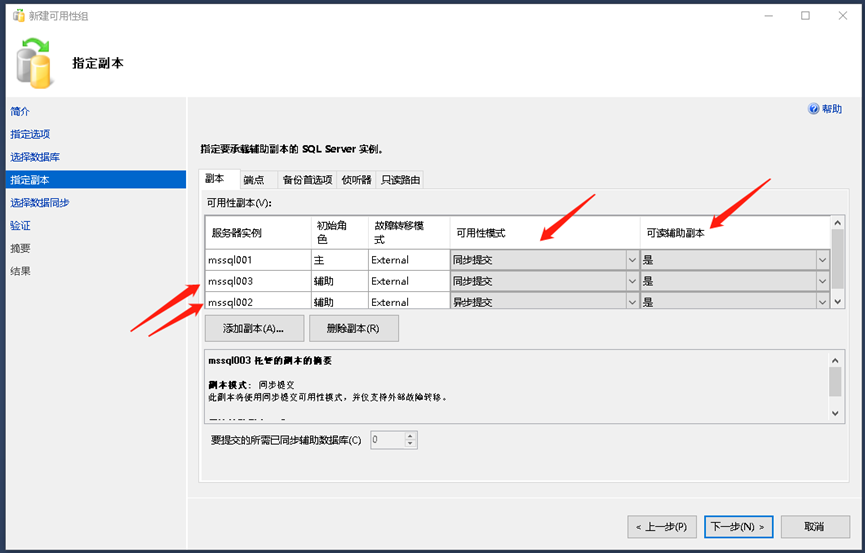The image size is (865, 553).
Task: Click the 下一步(N) next button
Action: pos(739,527)
